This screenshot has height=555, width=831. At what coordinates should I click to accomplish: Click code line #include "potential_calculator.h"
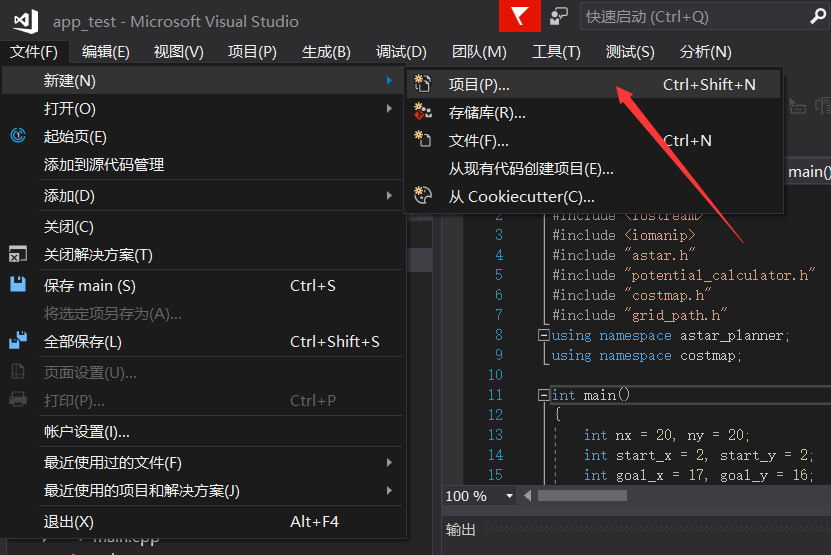[x=684, y=275]
